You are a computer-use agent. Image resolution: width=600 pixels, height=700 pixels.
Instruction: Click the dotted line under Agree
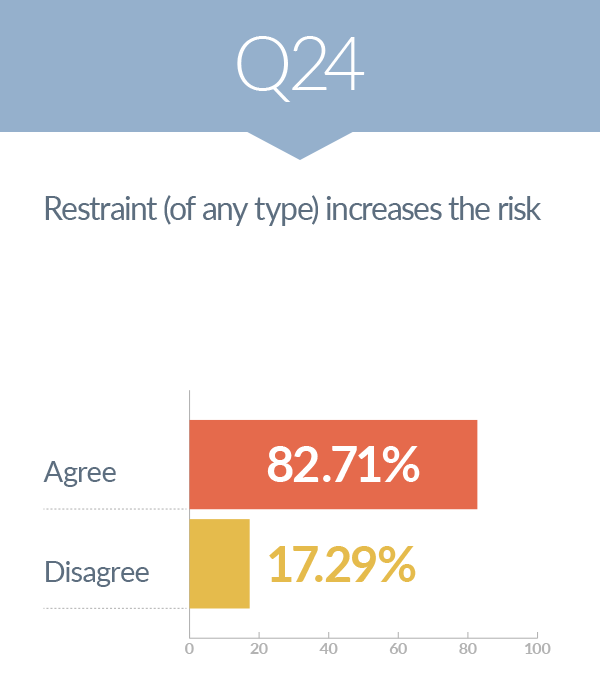point(115,509)
